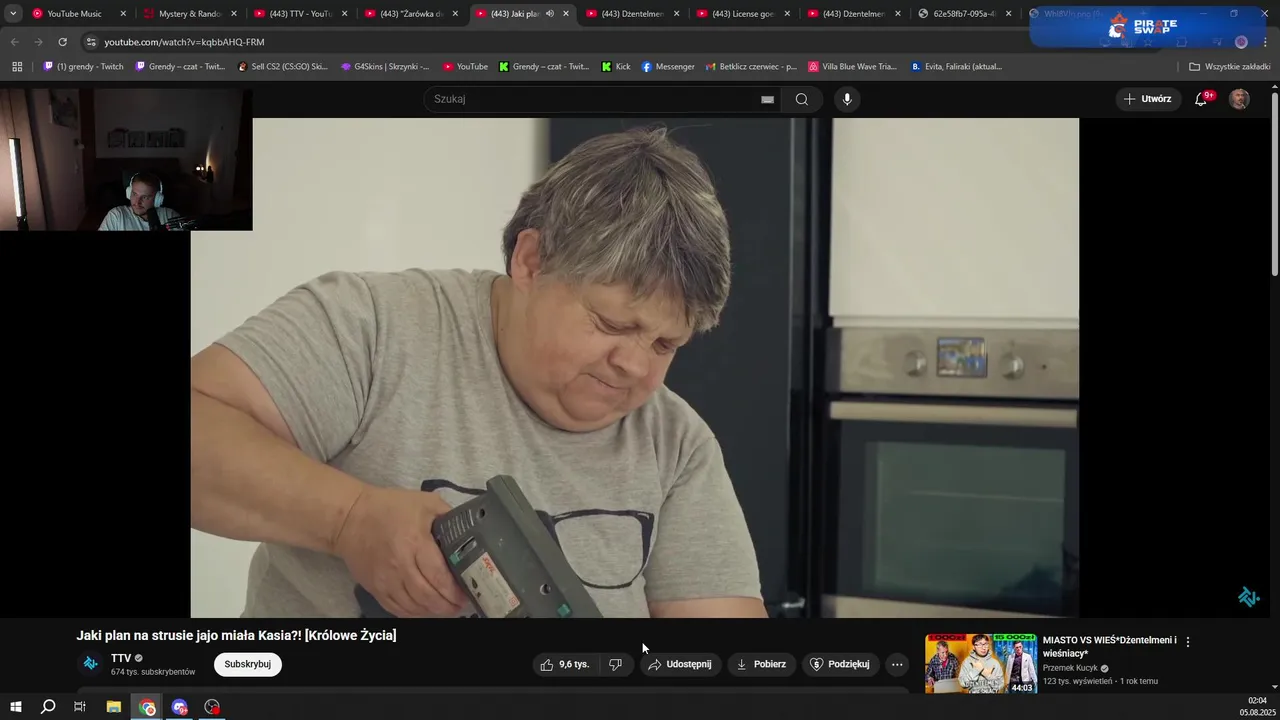
Task: Close the YouTube Music tab
Action: coord(123,14)
